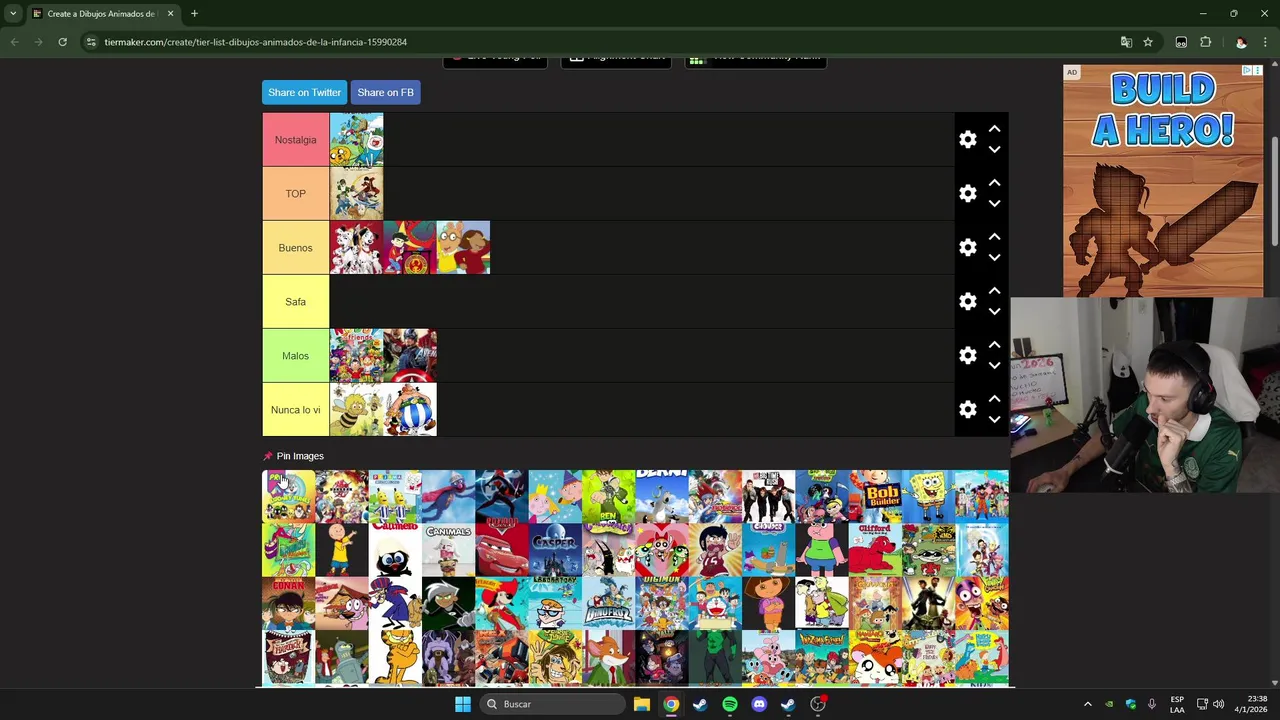1280x720 pixels.
Task: Open a new browser tab
Action: tap(194, 14)
